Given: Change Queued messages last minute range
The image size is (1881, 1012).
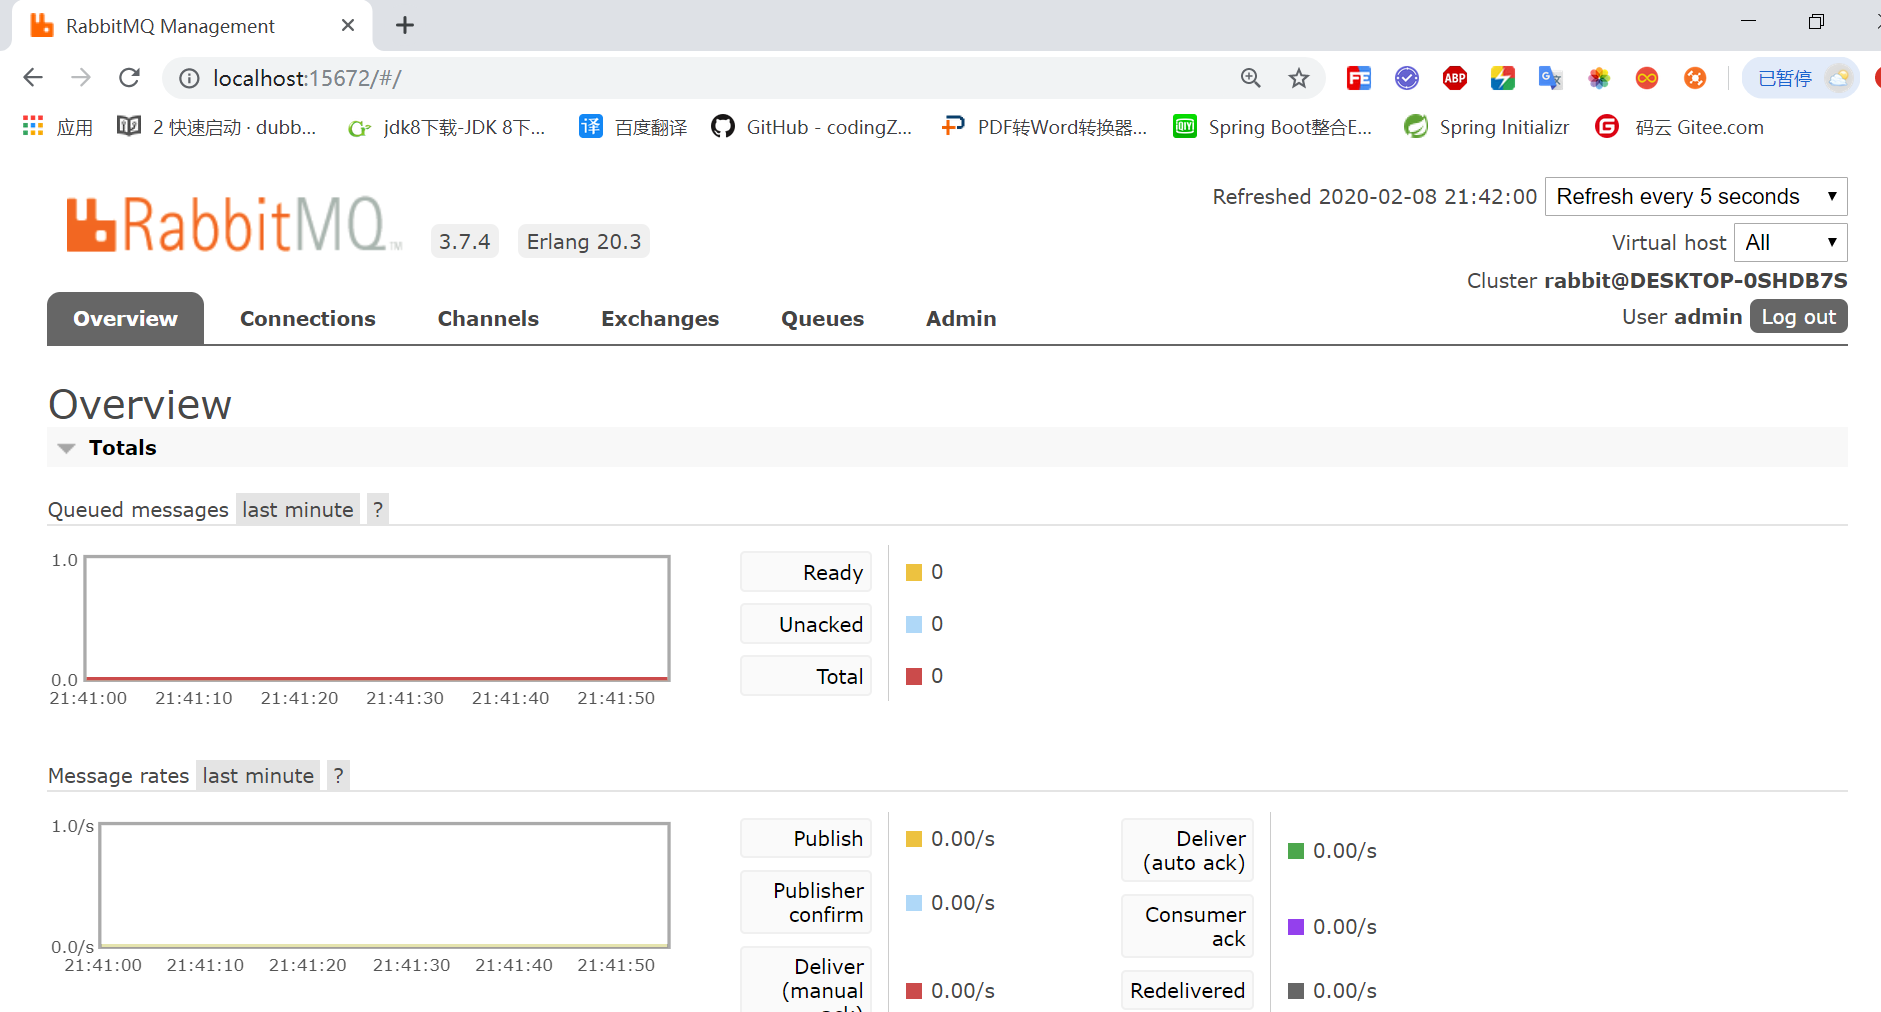Looking at the screenshot, I should click(x=298, y=510).
